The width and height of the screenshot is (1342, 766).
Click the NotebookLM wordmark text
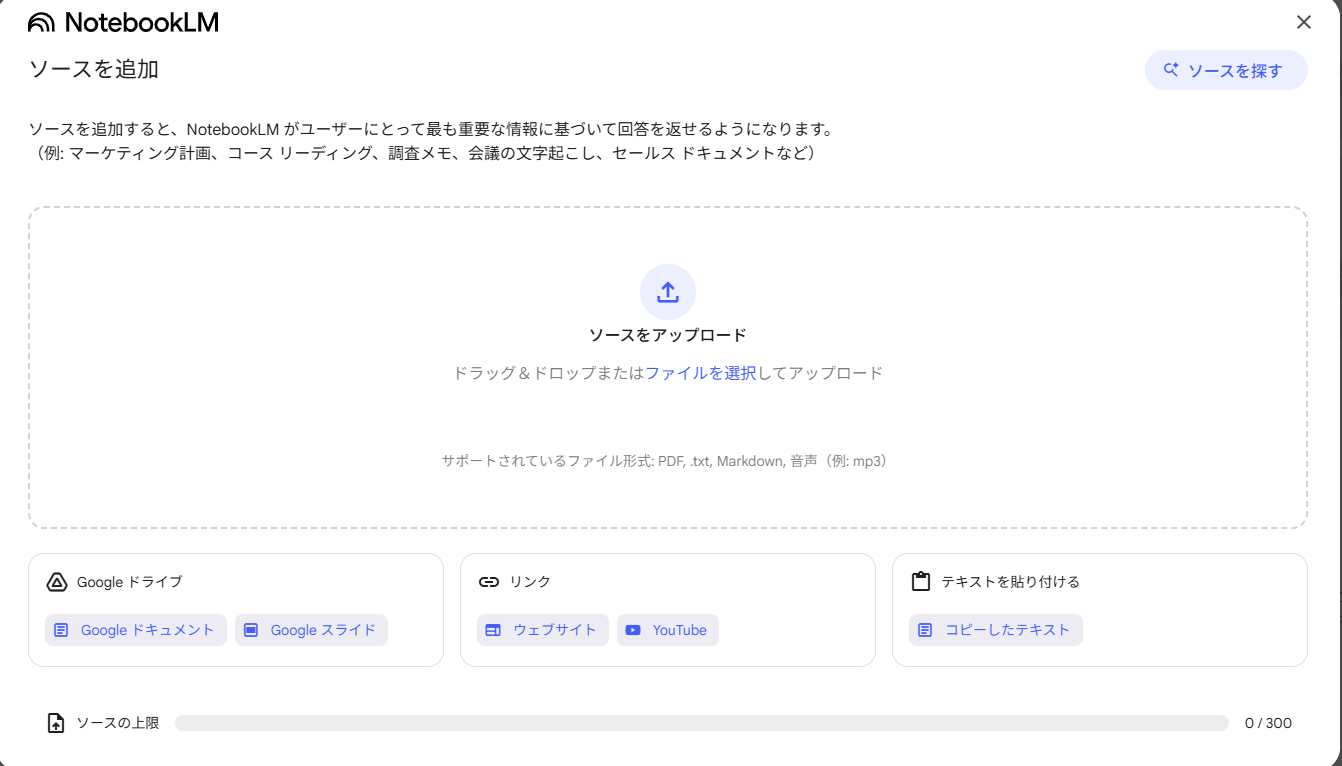pos(141,22)
